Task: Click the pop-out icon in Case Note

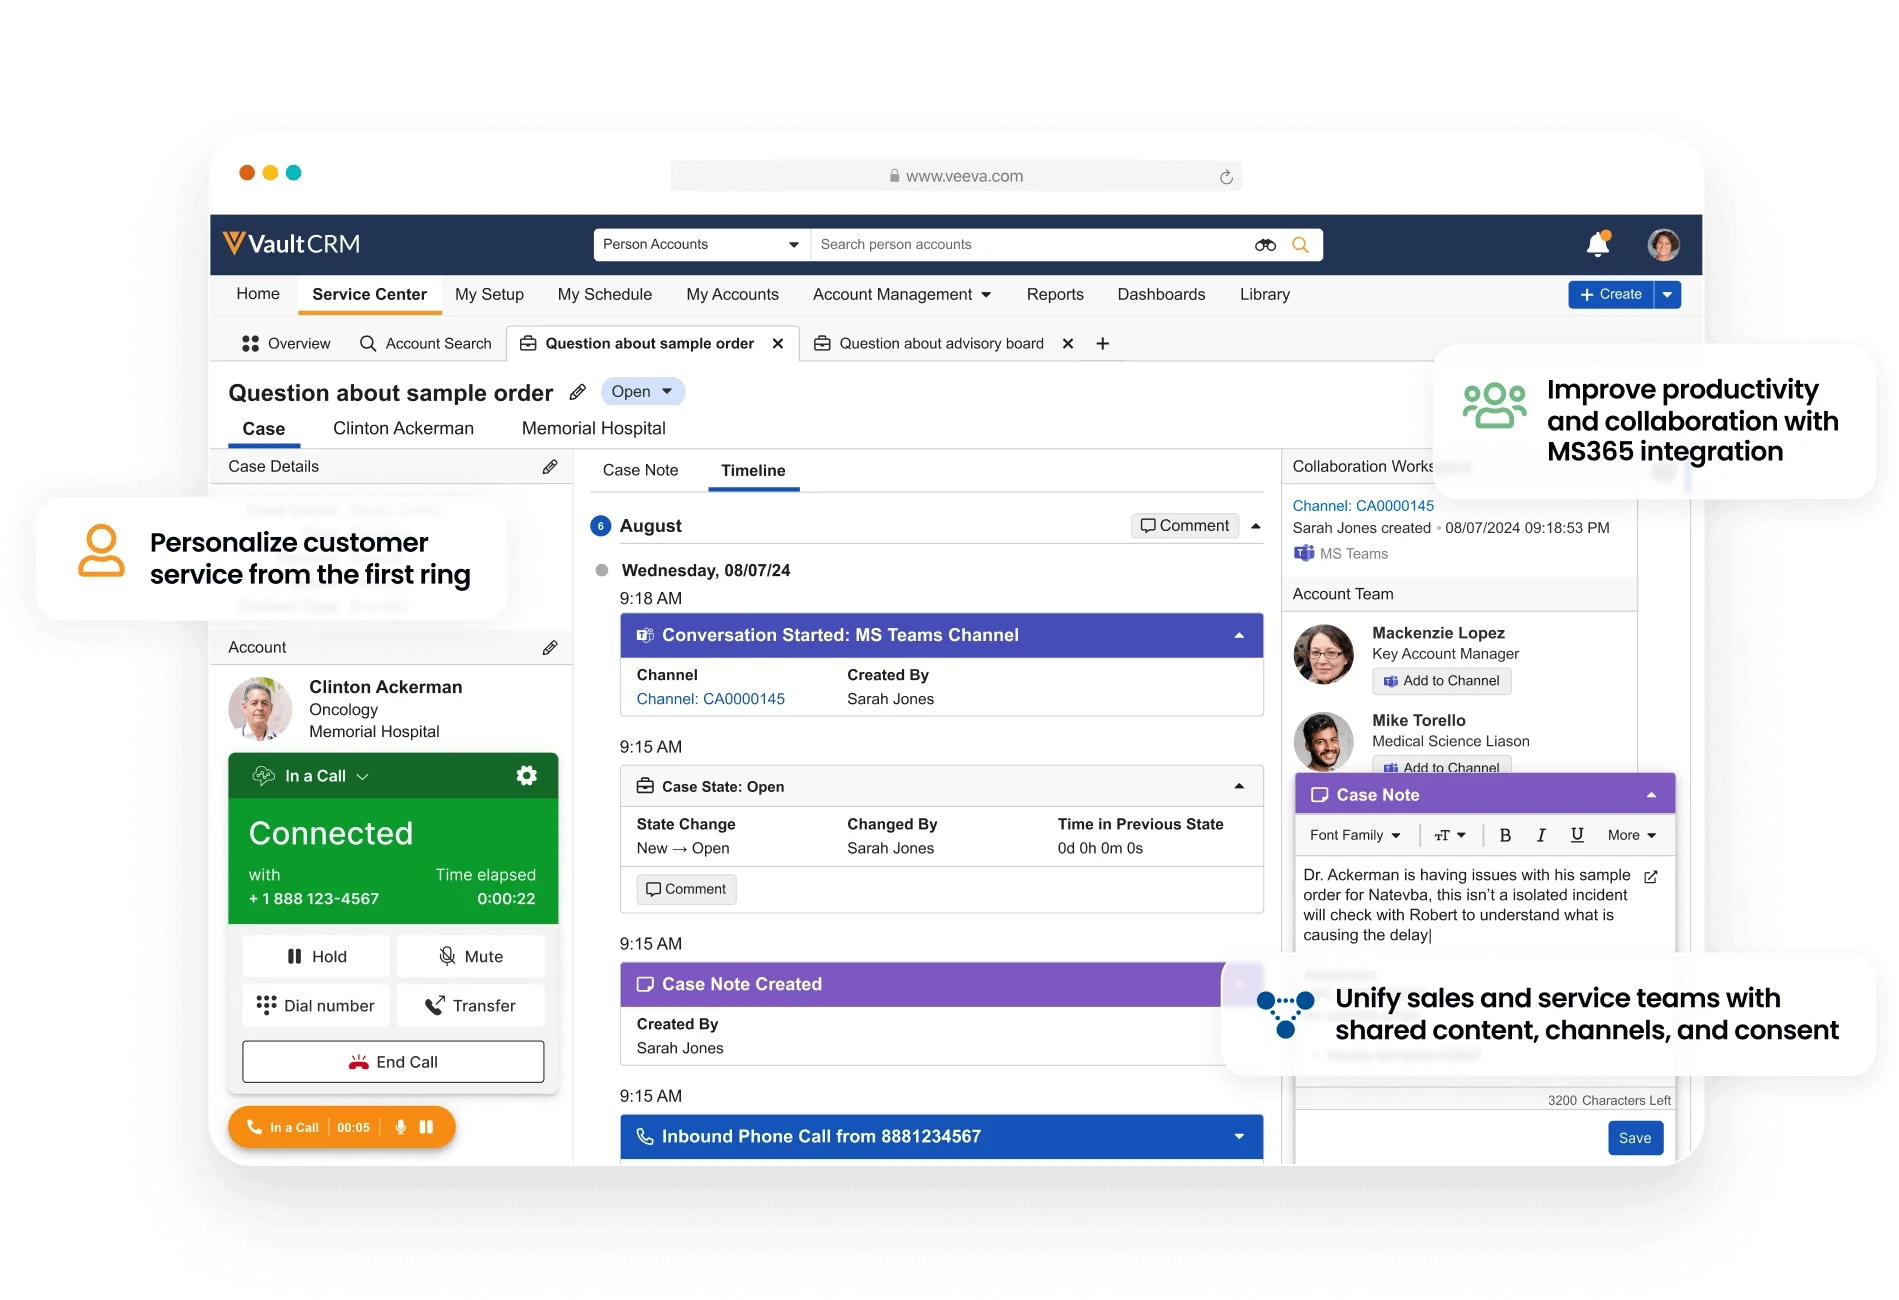Action: (x=1651, y=877)
